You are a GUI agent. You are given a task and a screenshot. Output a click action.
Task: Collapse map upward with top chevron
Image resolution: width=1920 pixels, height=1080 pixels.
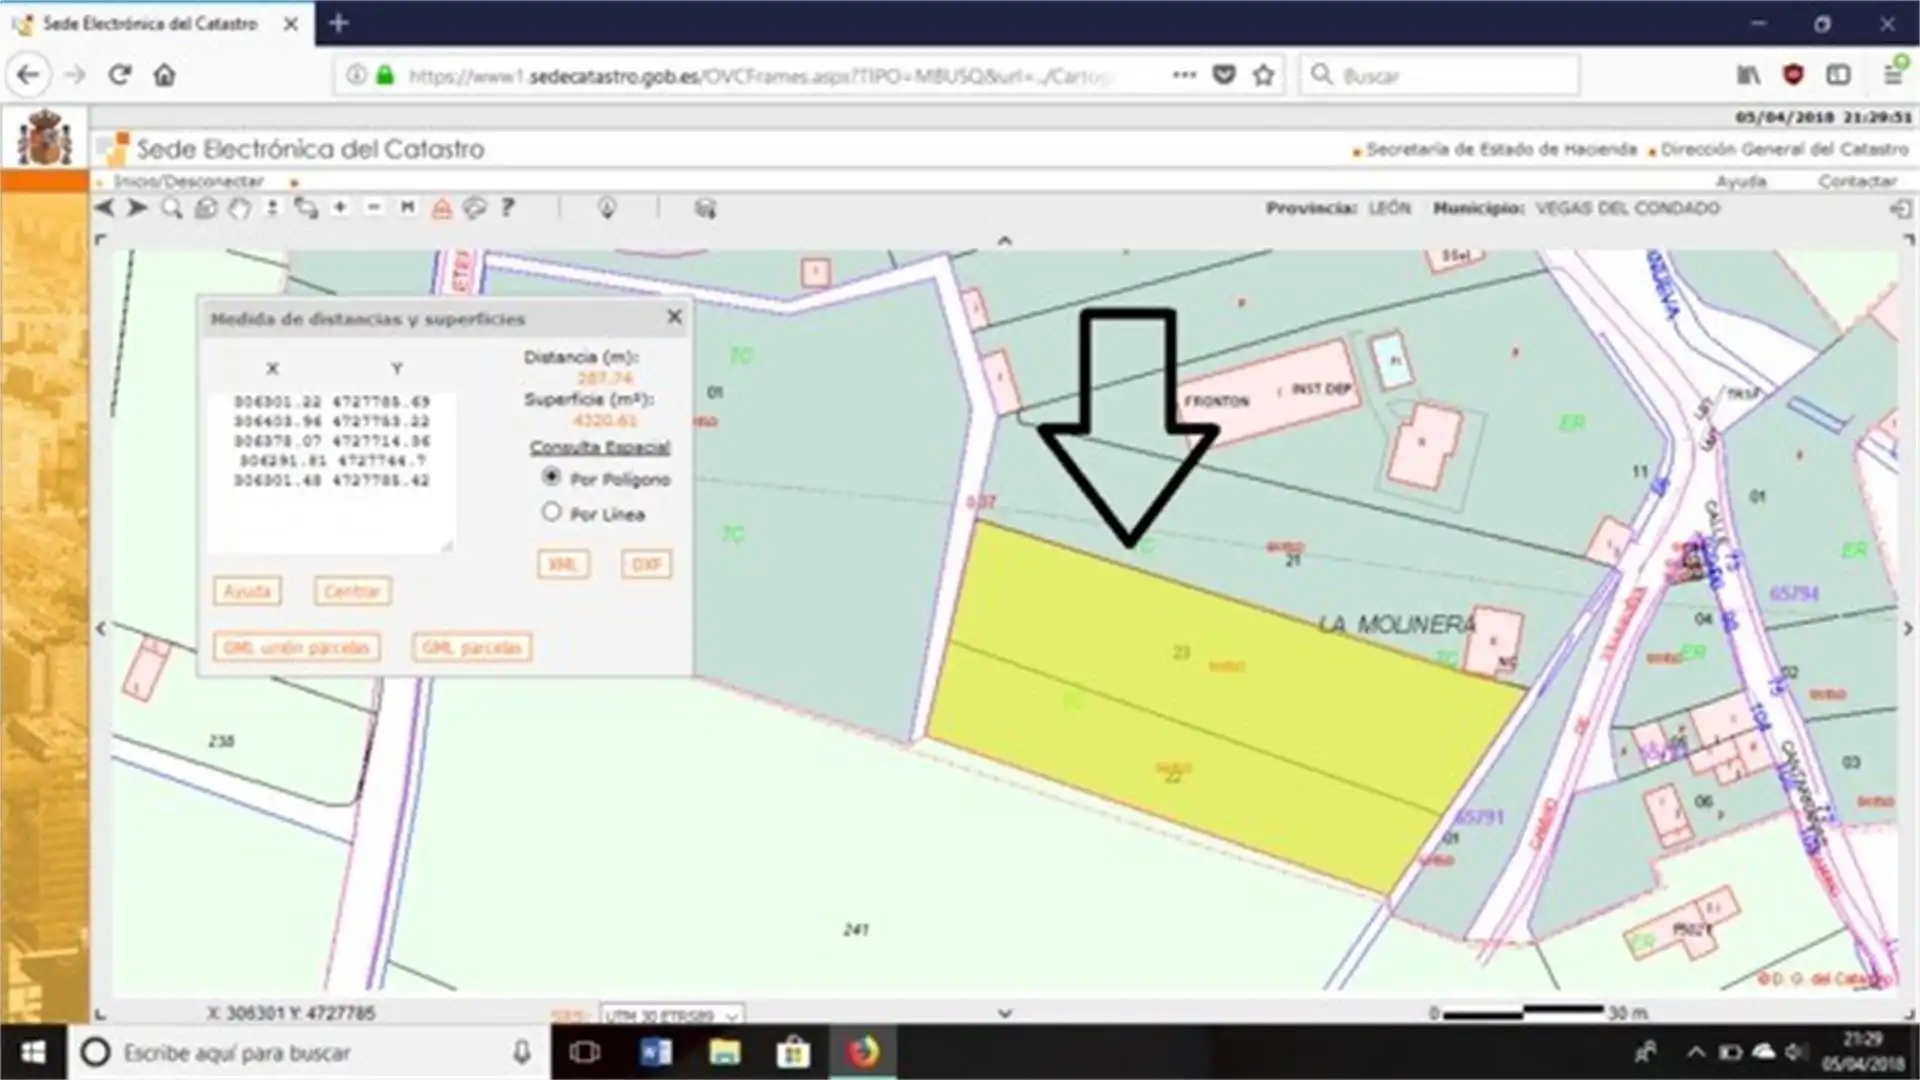[1005, 241]
